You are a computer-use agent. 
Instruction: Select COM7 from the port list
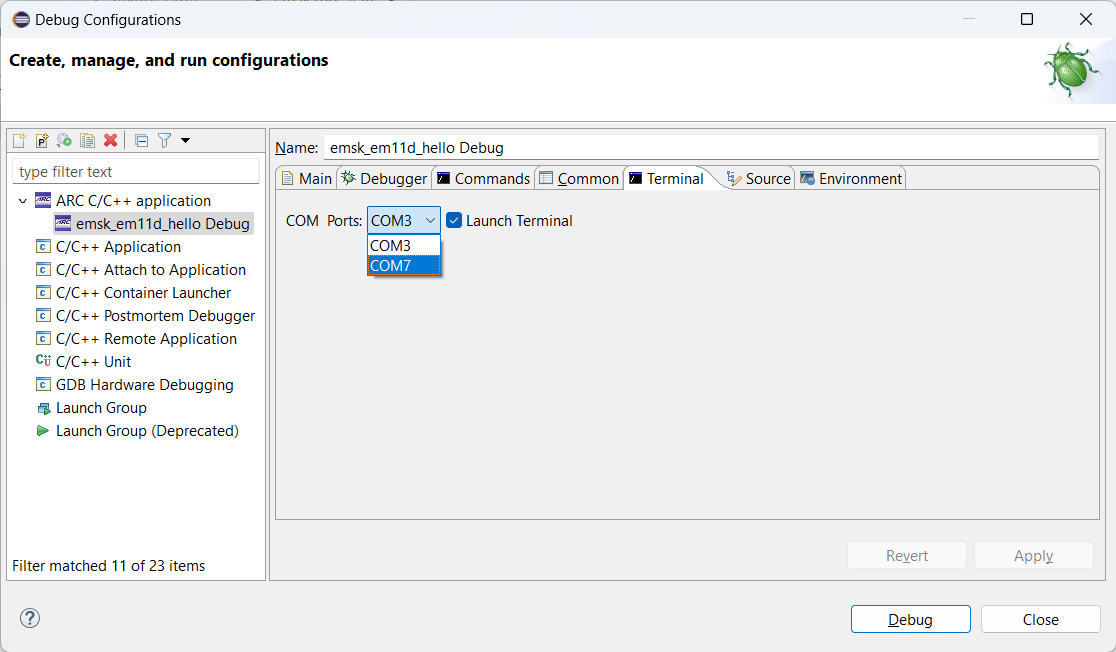[x=403, y=265]
